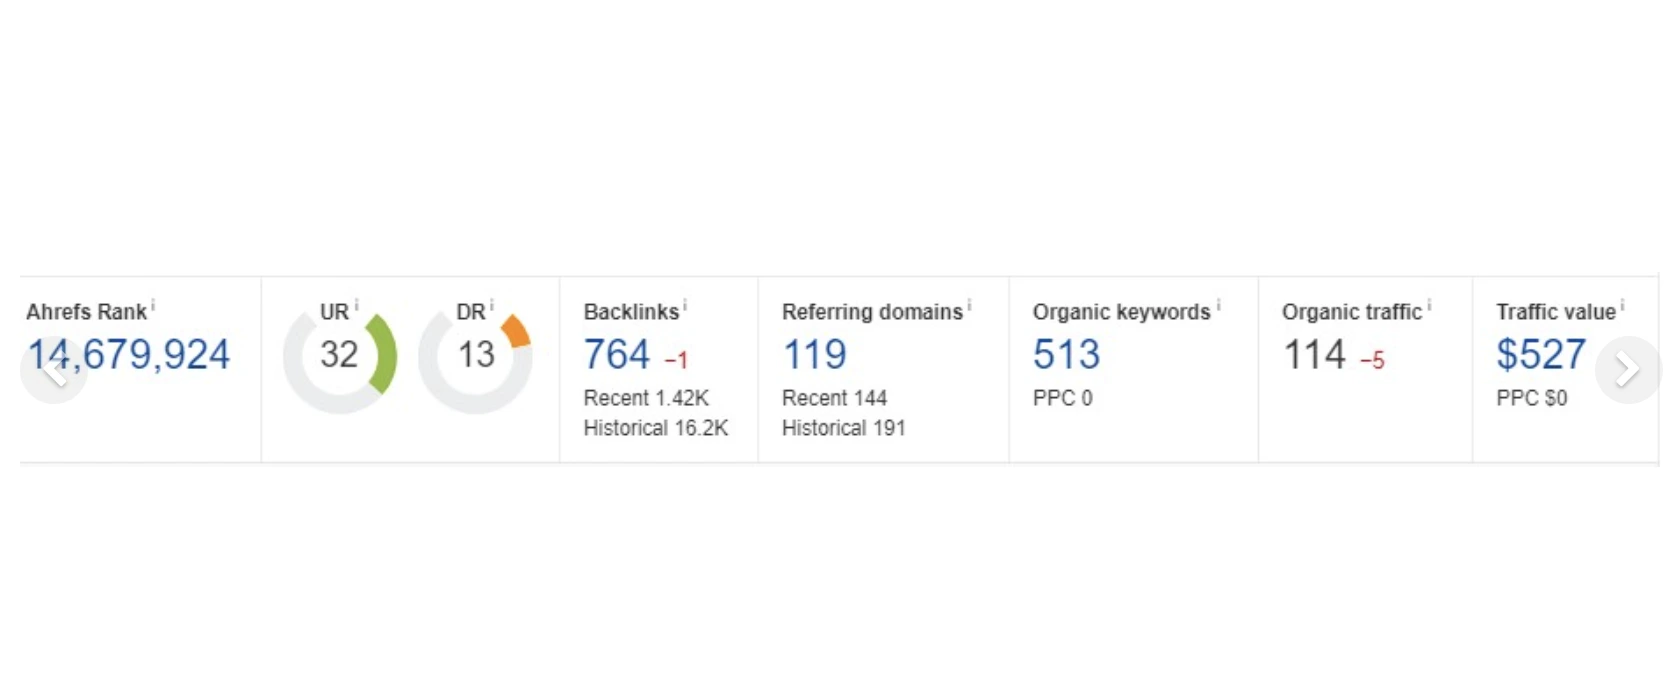Click the Backlinks info icon
Image resolution: width=1666 pixels, height=682 pixels.
pos(685,305)
